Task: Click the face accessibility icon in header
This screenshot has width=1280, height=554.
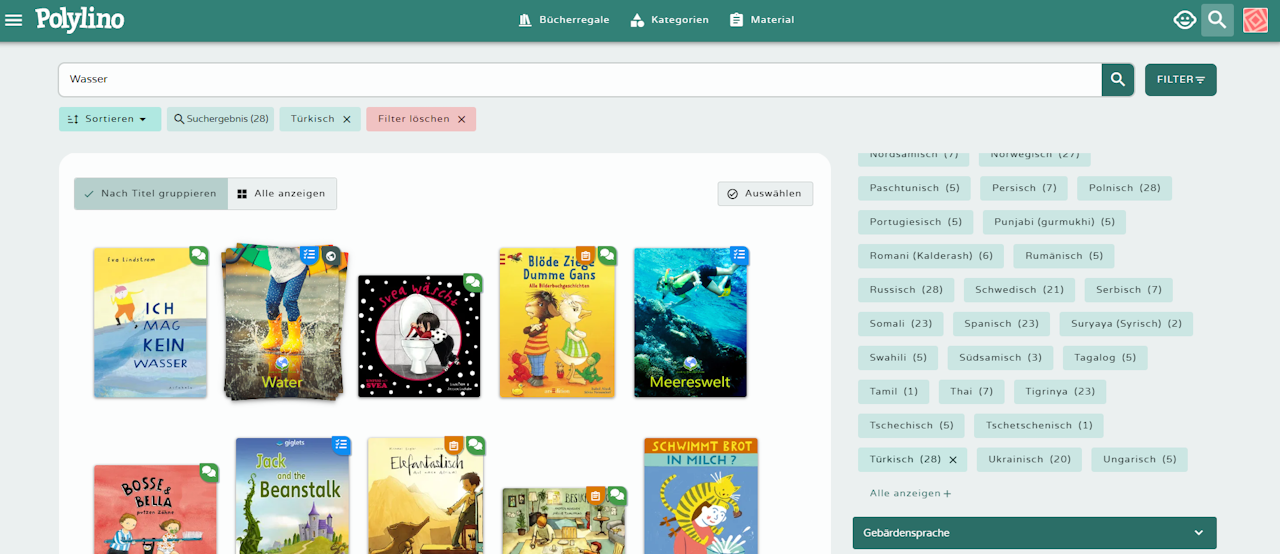Action: pos(1185,20)
